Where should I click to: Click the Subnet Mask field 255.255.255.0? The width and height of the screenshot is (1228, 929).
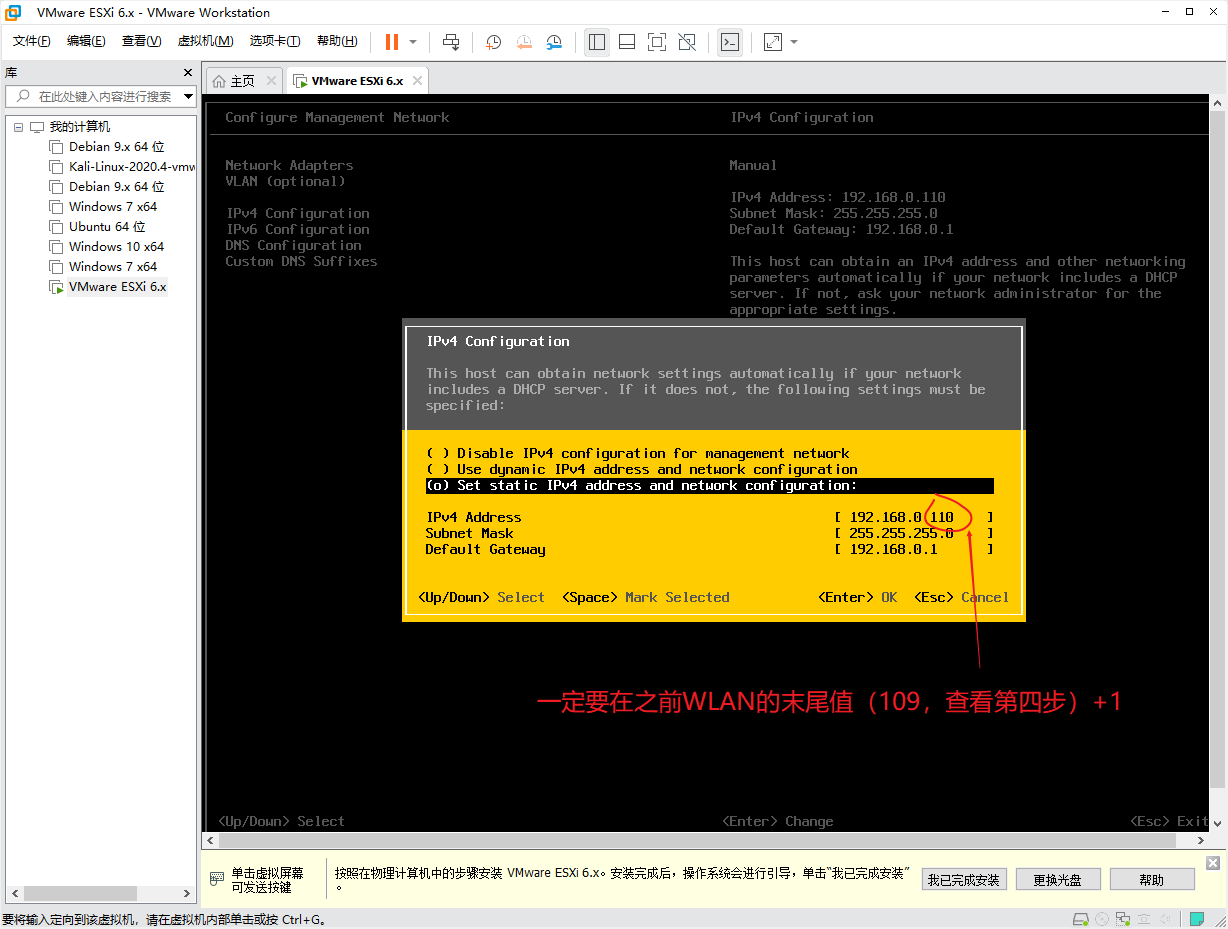click(x=914, y=533)
